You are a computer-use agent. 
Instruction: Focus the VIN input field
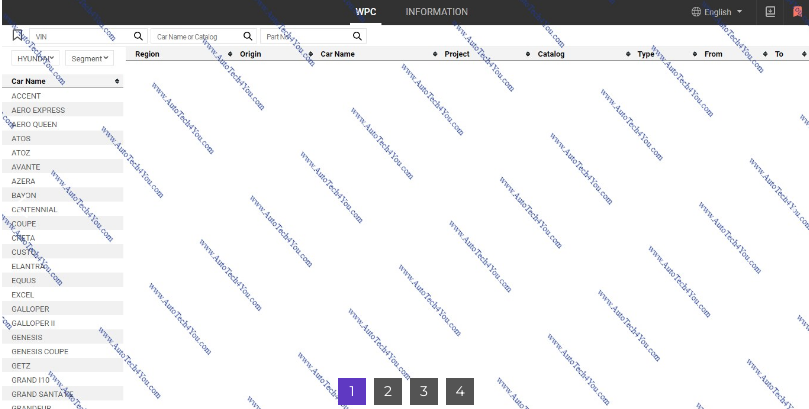click(x=80, y=36)
